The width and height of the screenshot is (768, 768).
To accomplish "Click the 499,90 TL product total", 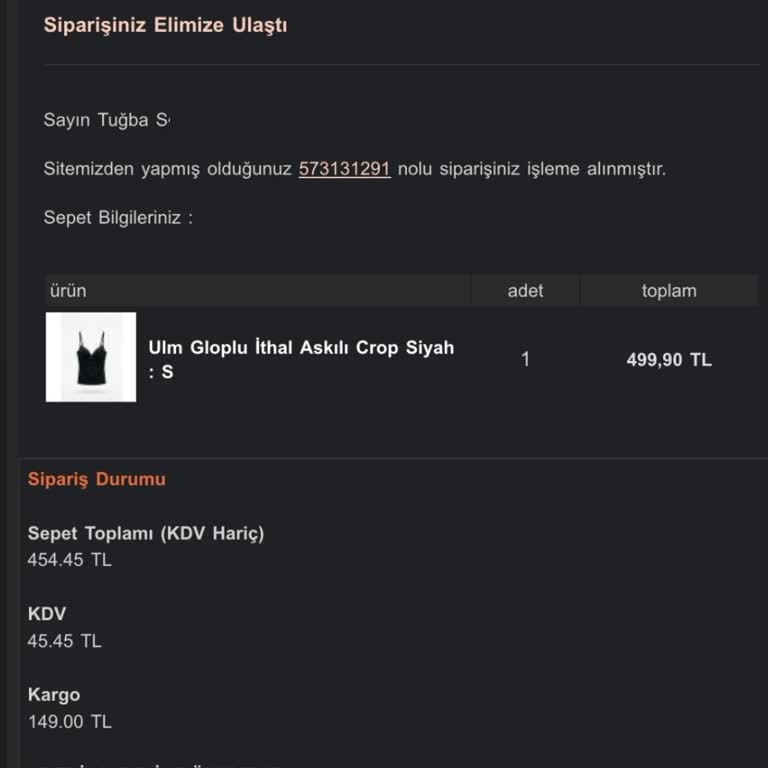I will click(668, 360).
